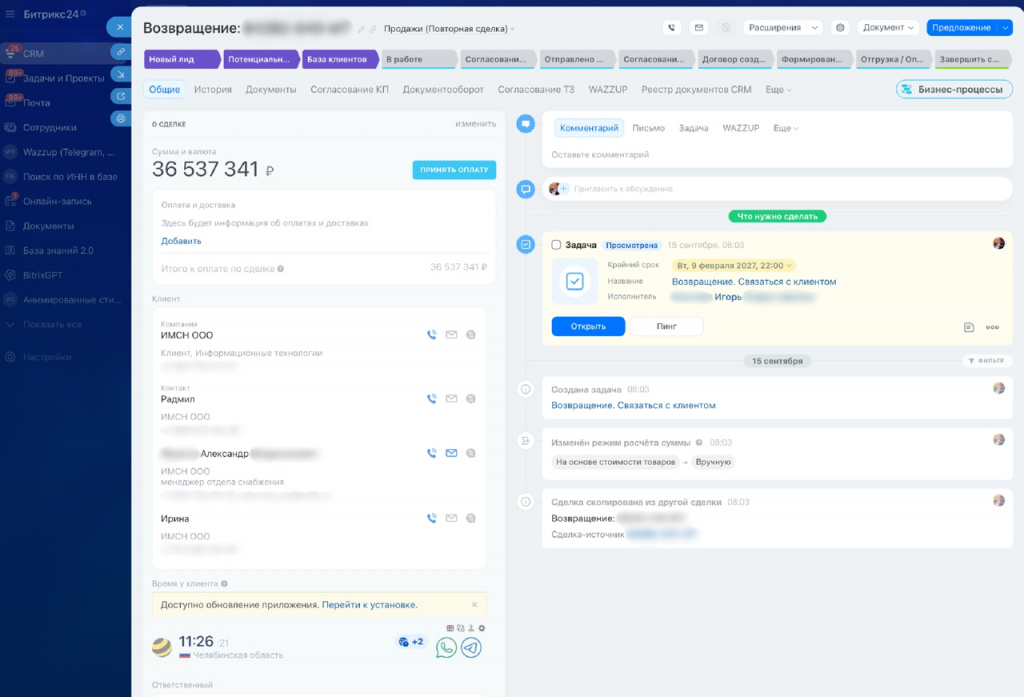Image resolution: width=1024 pixels, height=697 pixels.
Task: Open the Документ dropdown
Action: click(888, 27)
